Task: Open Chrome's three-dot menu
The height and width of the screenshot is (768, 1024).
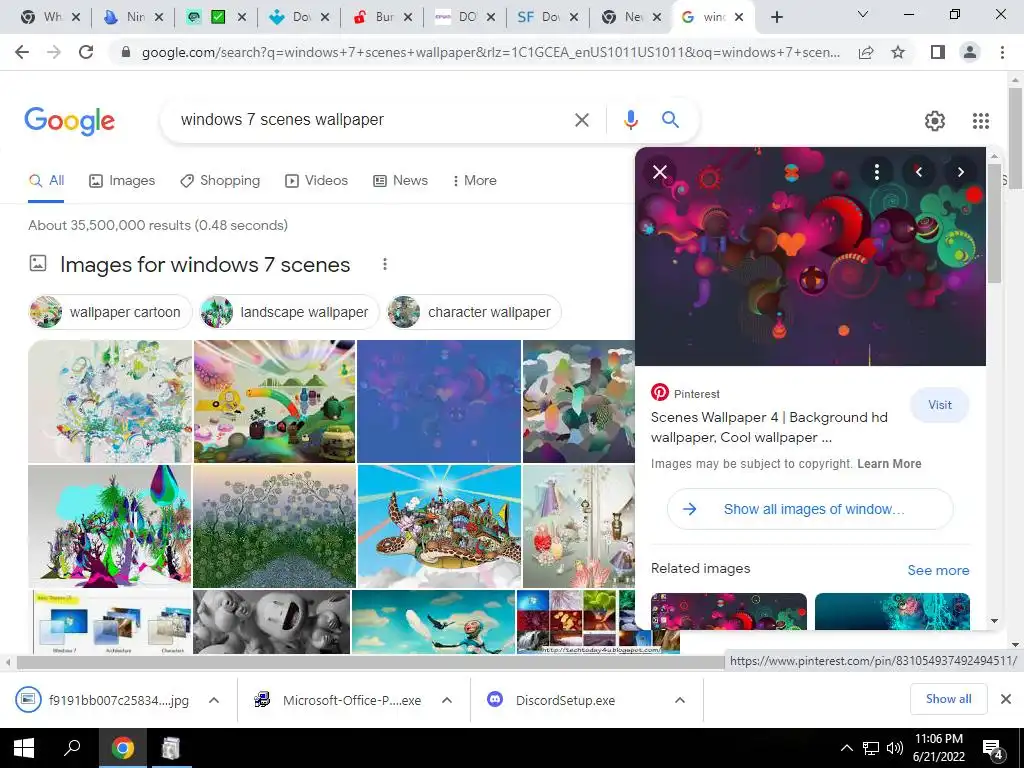Action: coord(1002,52)
